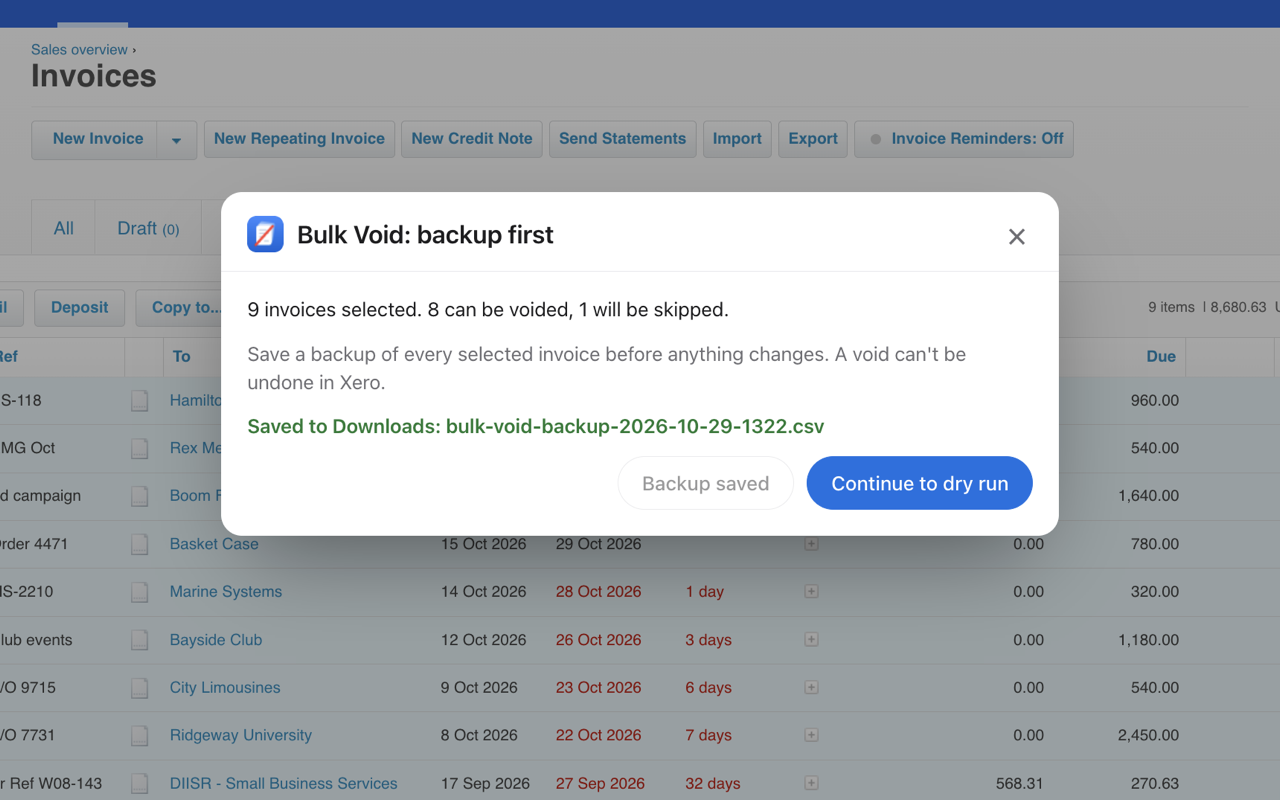Click the 28 Oct 2026 due date
The image size is (1280, 800).
598,592
